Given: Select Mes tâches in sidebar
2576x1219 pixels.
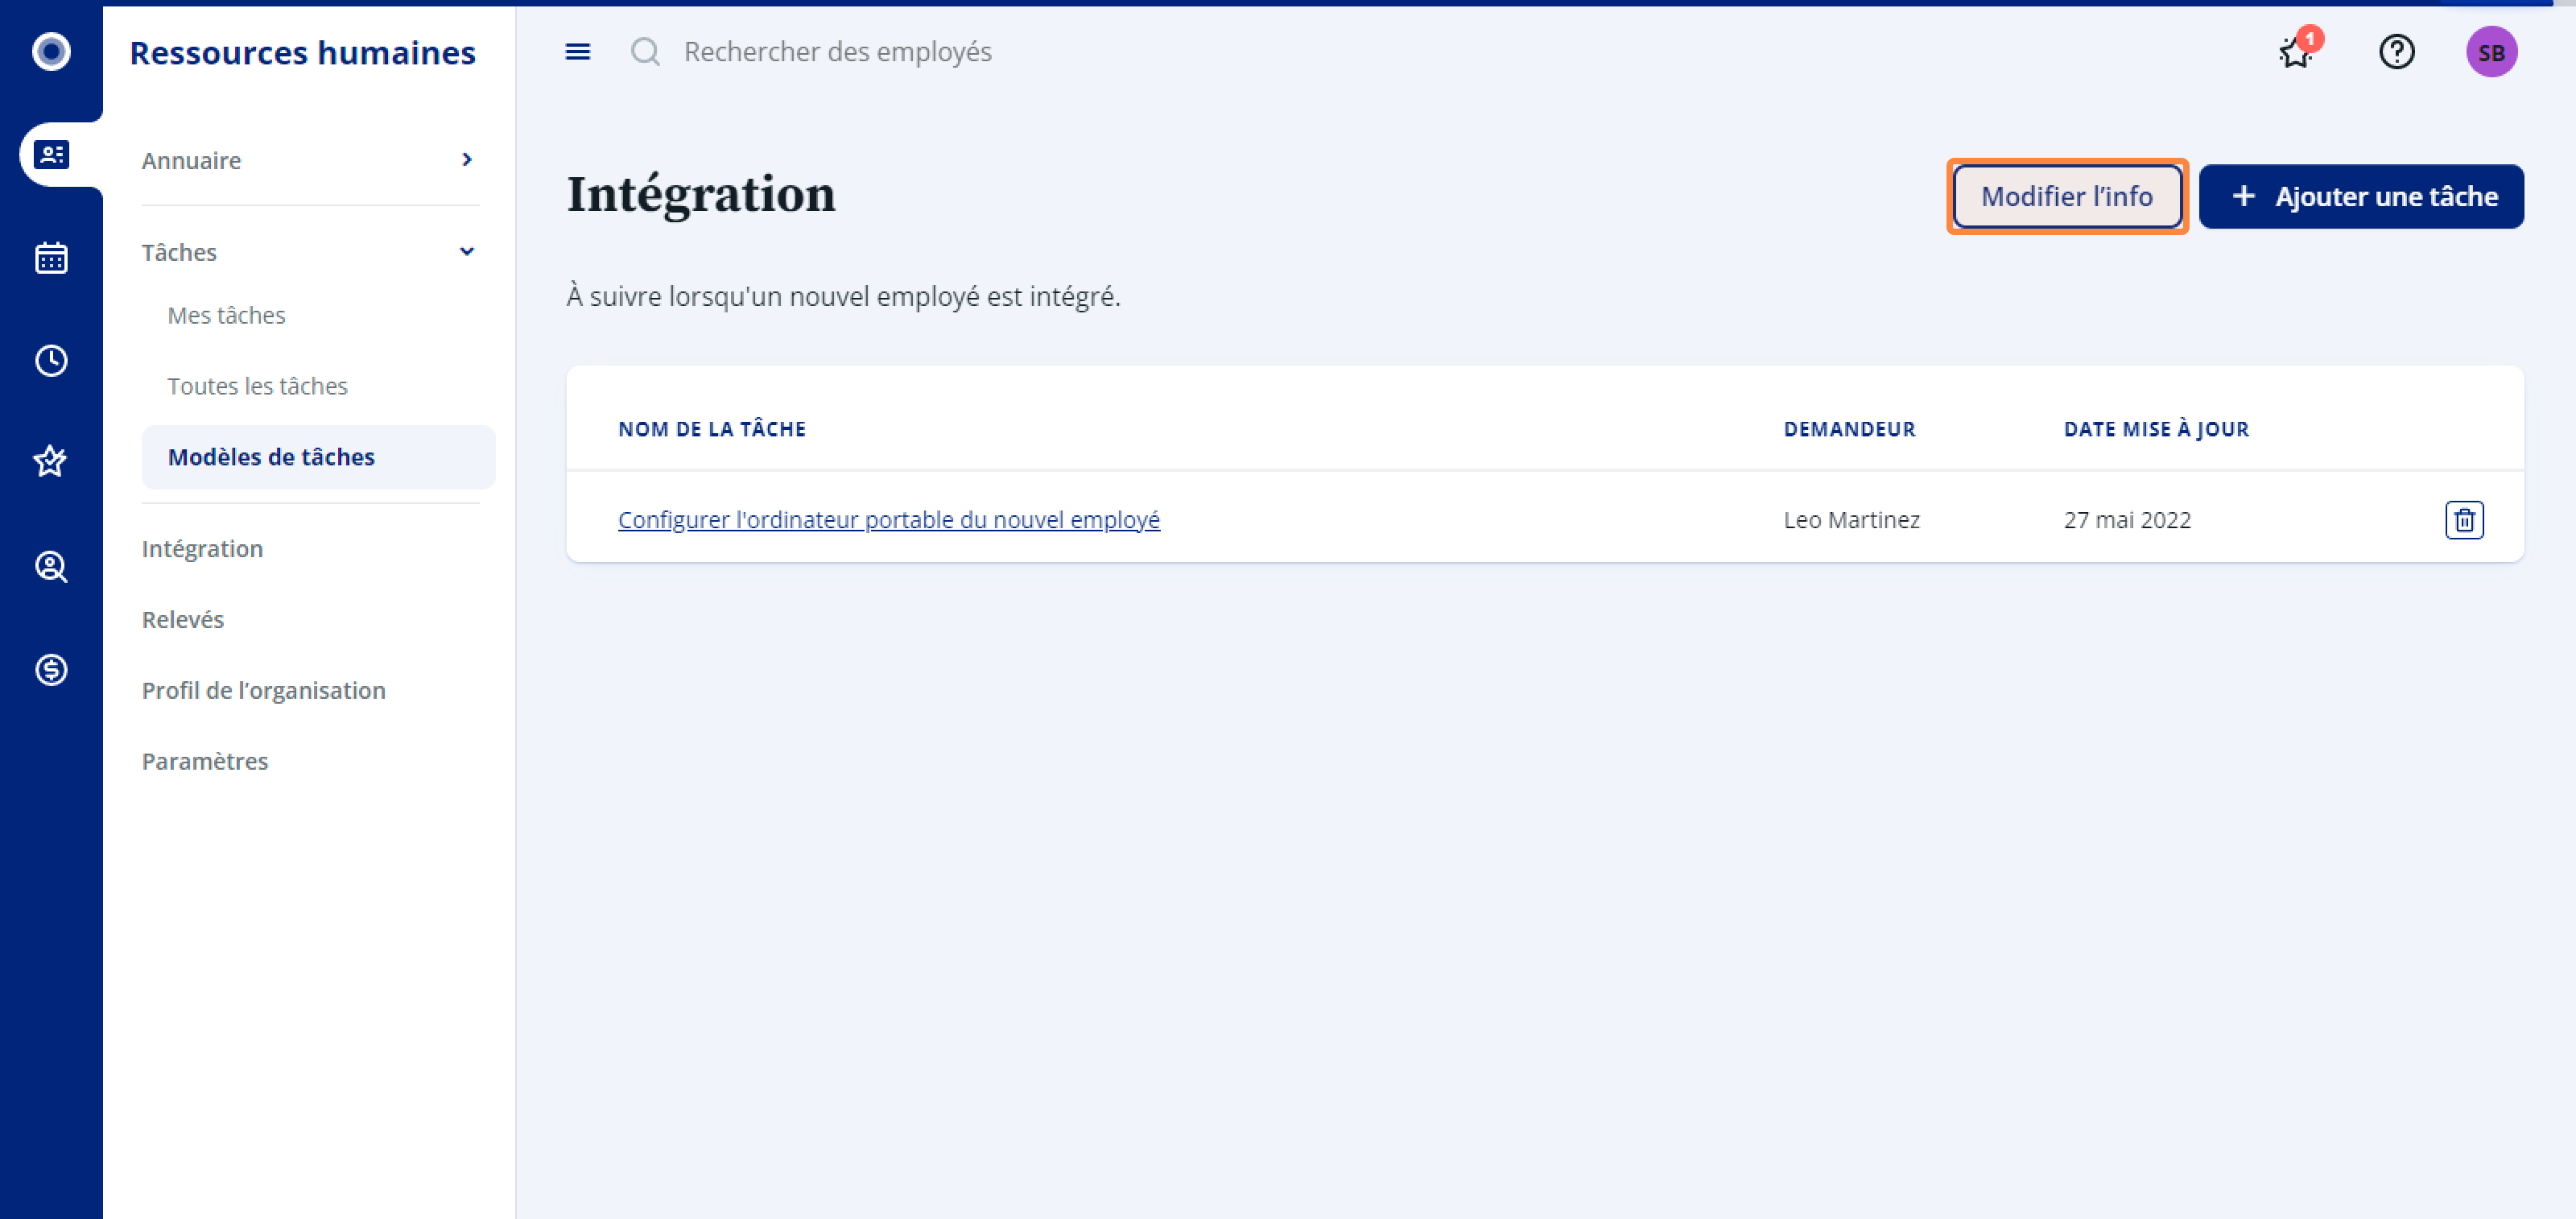Looking at the screenshot, I should pos(226,315).
